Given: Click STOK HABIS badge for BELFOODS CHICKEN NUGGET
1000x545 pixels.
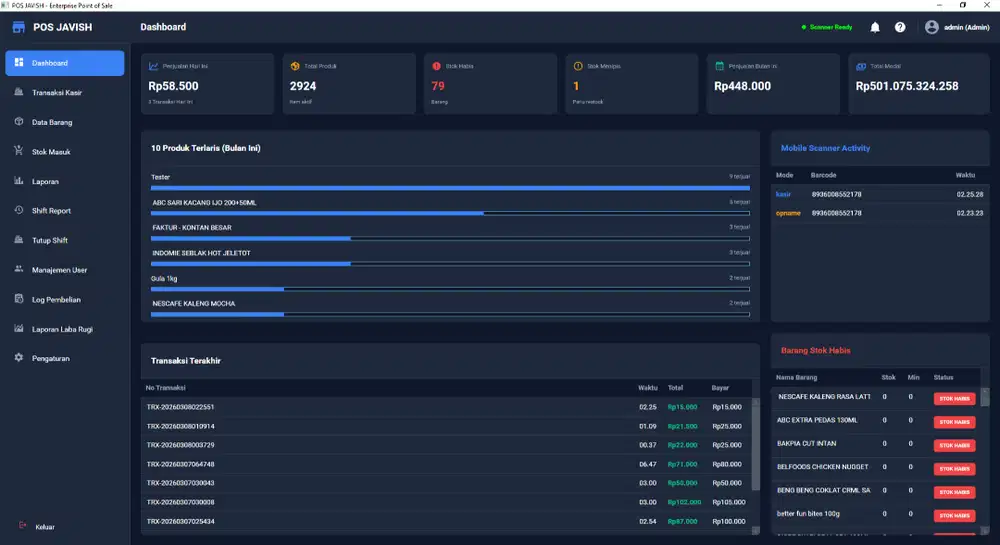Looking at the screenshot, I should [x=954, y=468].
